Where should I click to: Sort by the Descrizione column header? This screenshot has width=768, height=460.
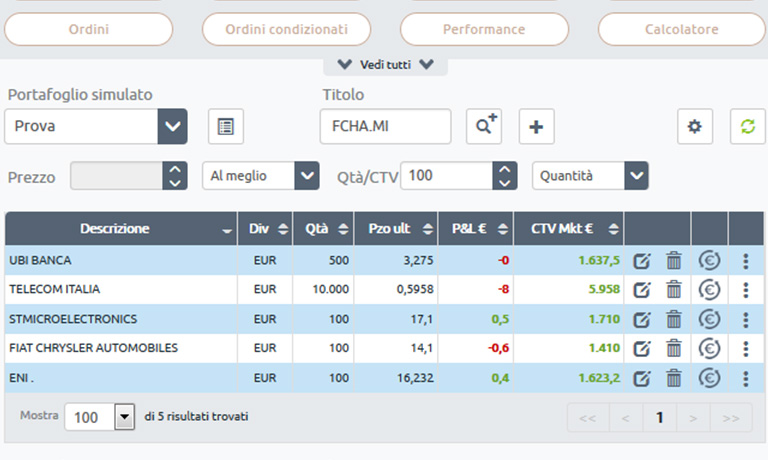tap(121, 229)
